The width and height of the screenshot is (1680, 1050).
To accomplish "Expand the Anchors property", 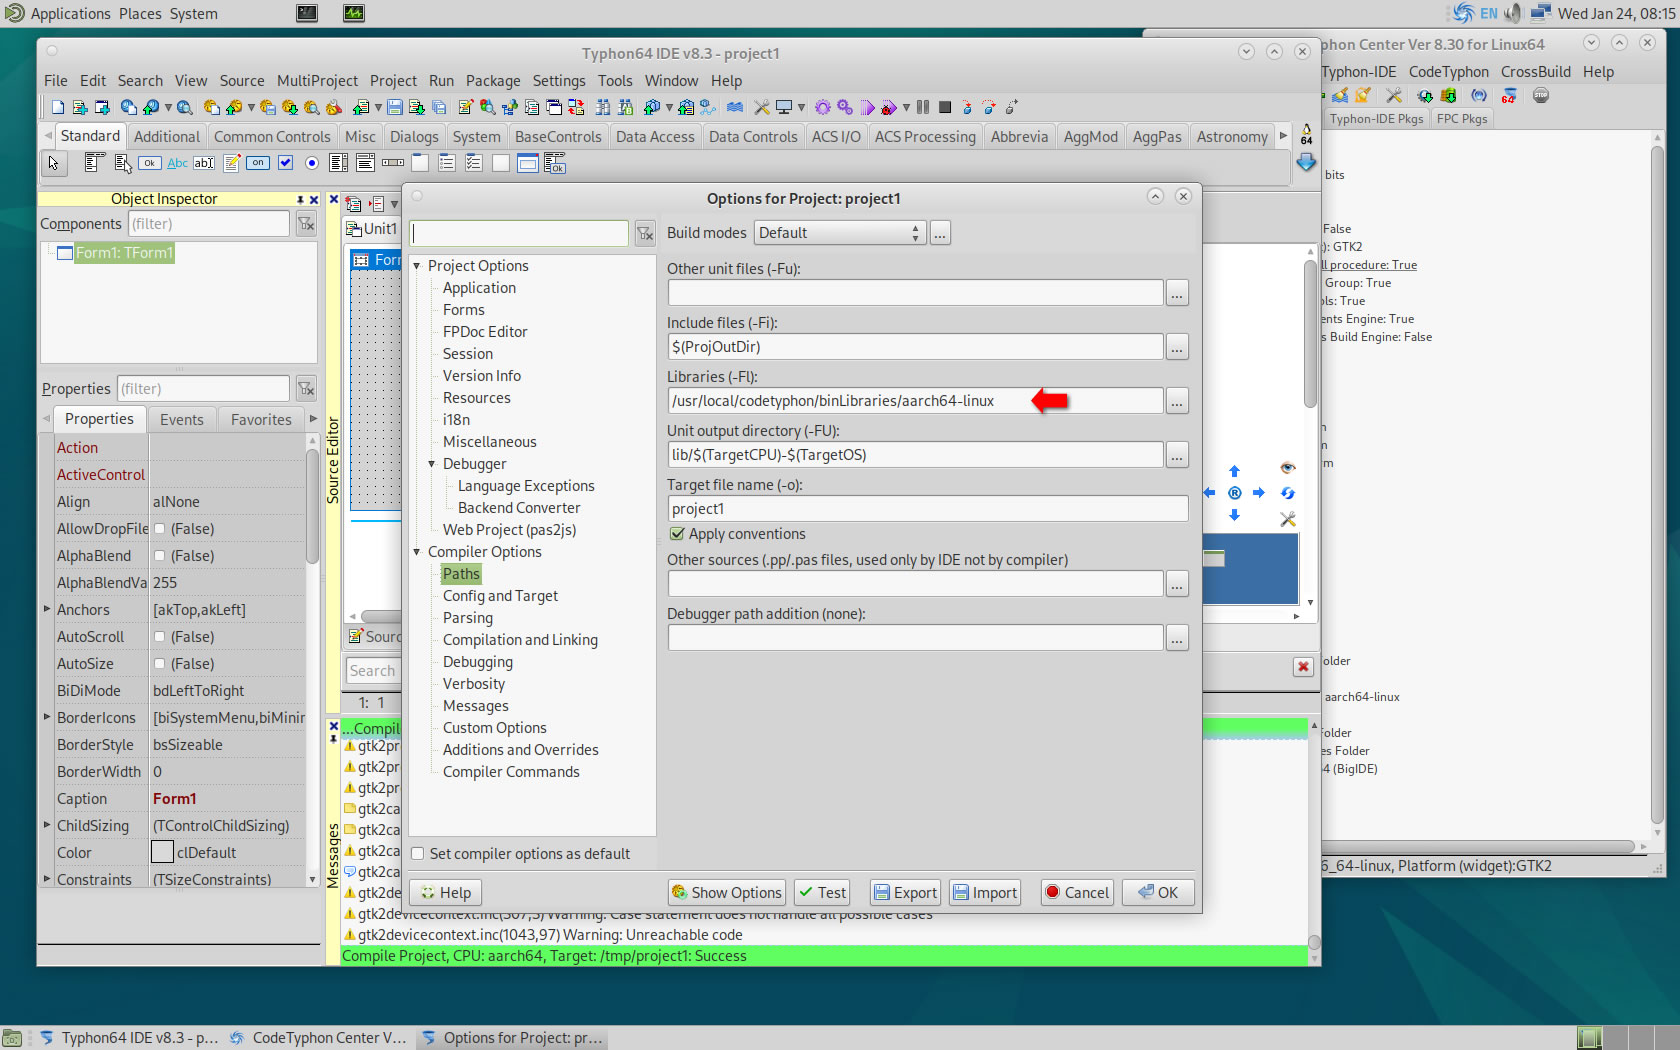I will [x=47, y=609].
